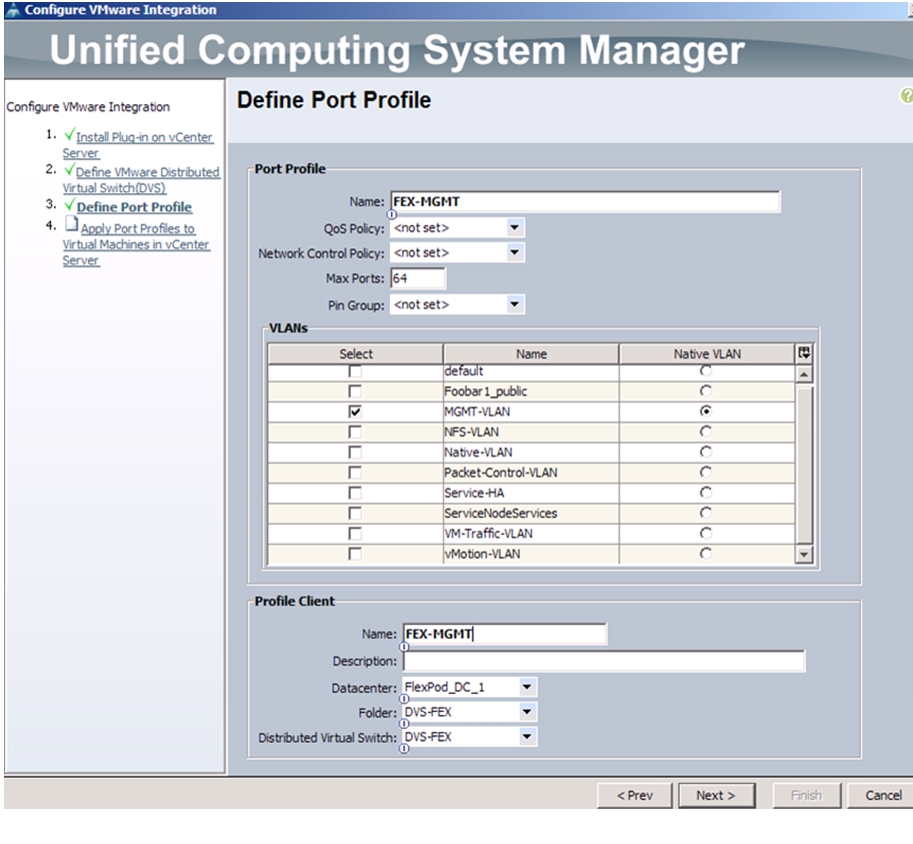Viewport: 913px width, 844px height.
Task: Check the Native-VLAN row checkbox
Action: [355, 453]
